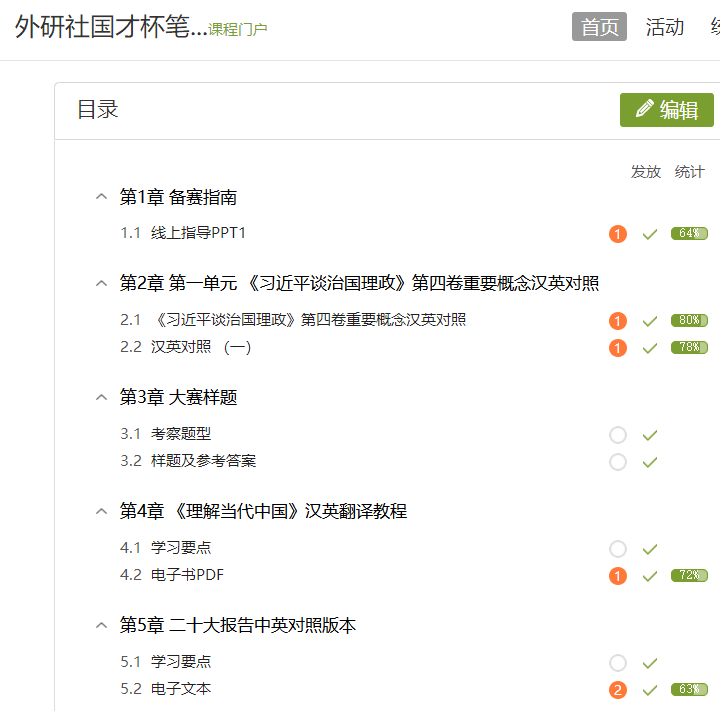The width and height of the screenshot is (720, 711).
Task: Collapse 第1章 备赛指南 chapter
Action: pos(100,197)
